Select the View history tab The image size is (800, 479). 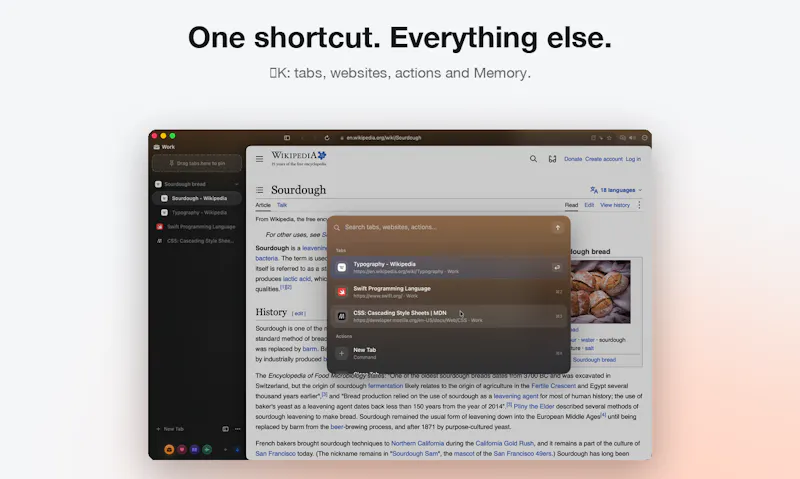click(615, 205)
